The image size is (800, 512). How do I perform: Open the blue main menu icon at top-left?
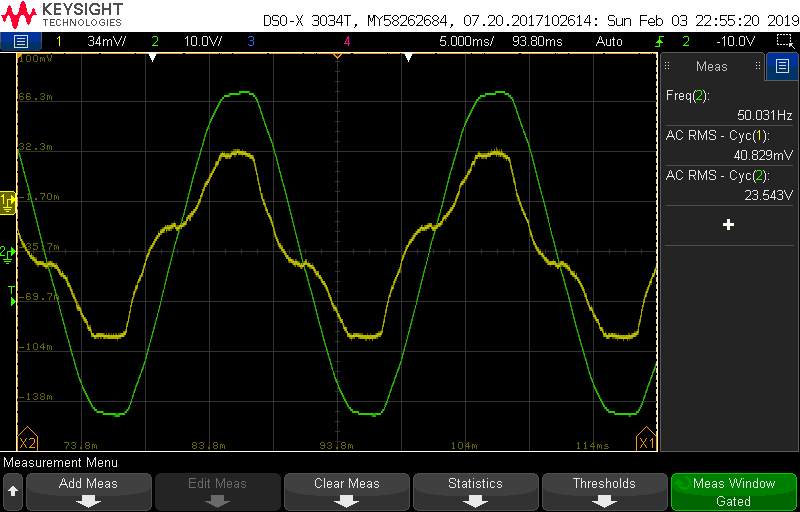(20, 41)
